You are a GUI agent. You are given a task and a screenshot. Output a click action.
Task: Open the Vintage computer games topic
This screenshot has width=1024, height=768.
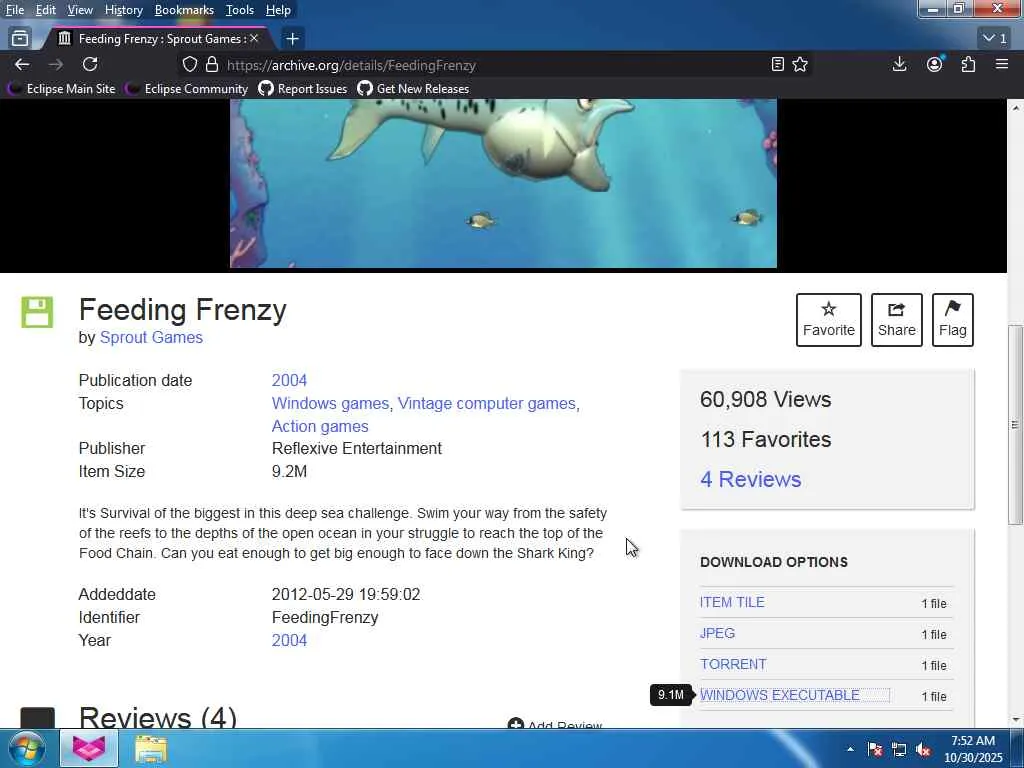click(487, 404)
